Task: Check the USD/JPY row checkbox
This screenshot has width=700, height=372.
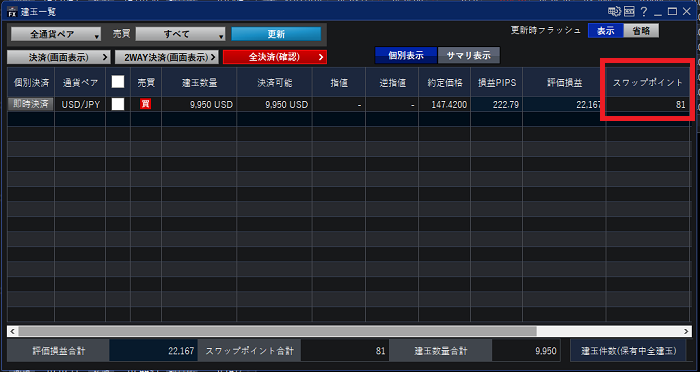Action: pyautogui.click(x=118, y=104)
